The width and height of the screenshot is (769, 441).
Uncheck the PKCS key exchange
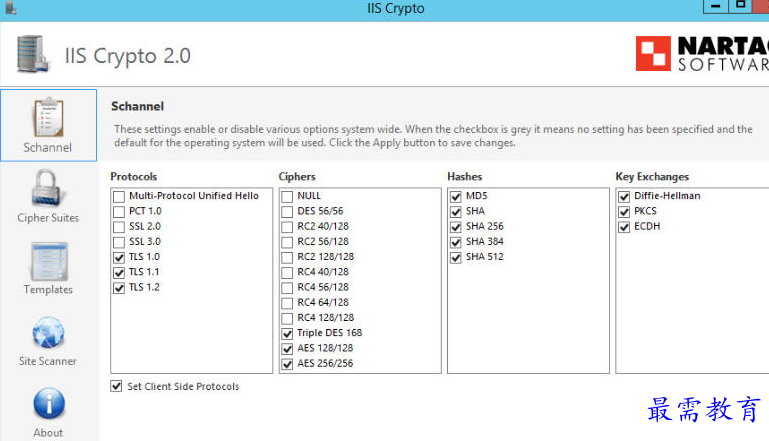[624, 212]
